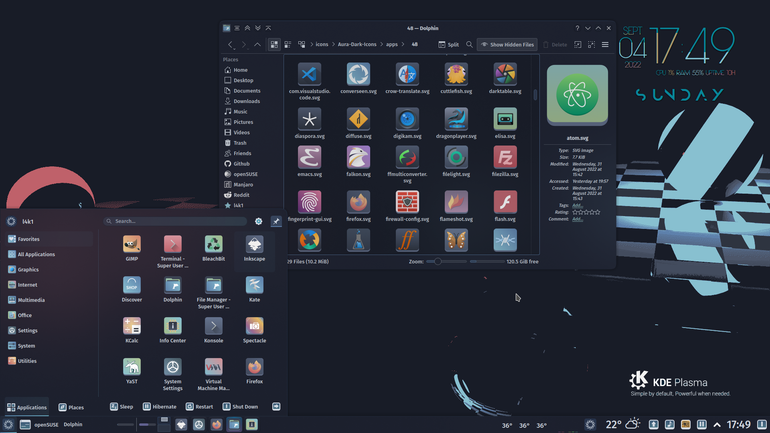Open Dolphin hamburger menu
Screen dimensions: 770x433
[605, 45]
